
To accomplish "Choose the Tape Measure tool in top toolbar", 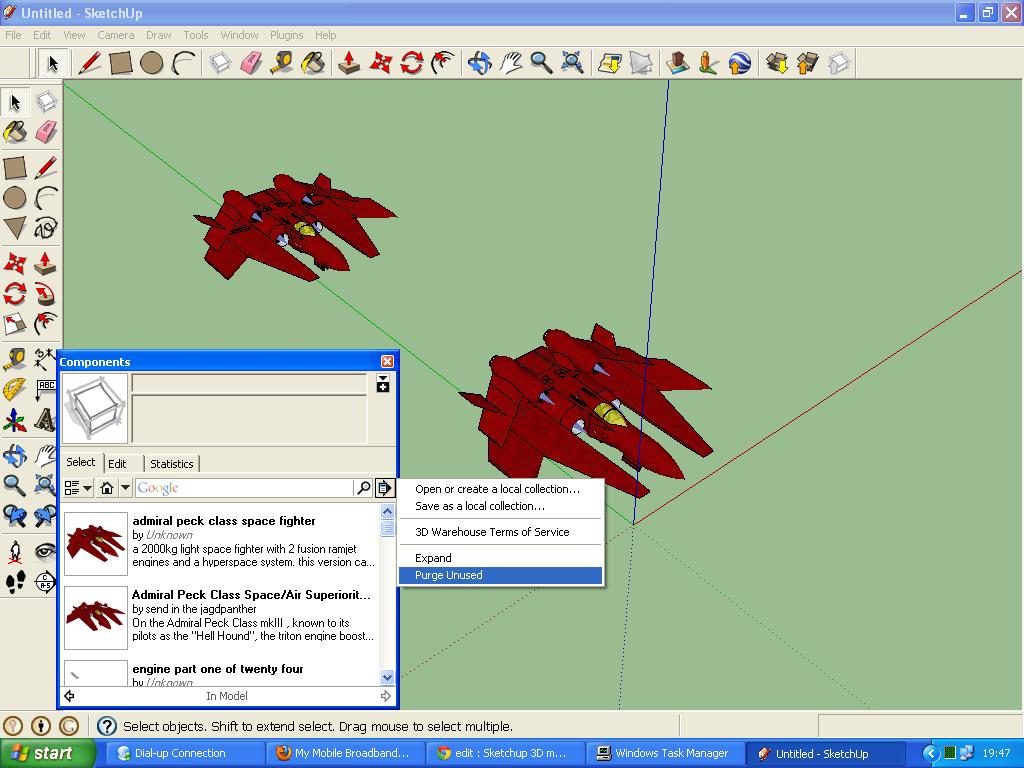I will coord(282,63).
